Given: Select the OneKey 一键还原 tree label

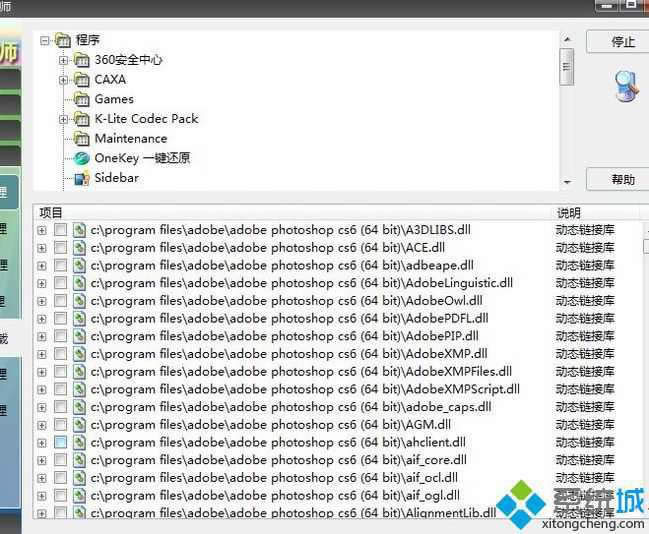Looking at the screenshot, I should pyautogui.click(x=142, y=158).
